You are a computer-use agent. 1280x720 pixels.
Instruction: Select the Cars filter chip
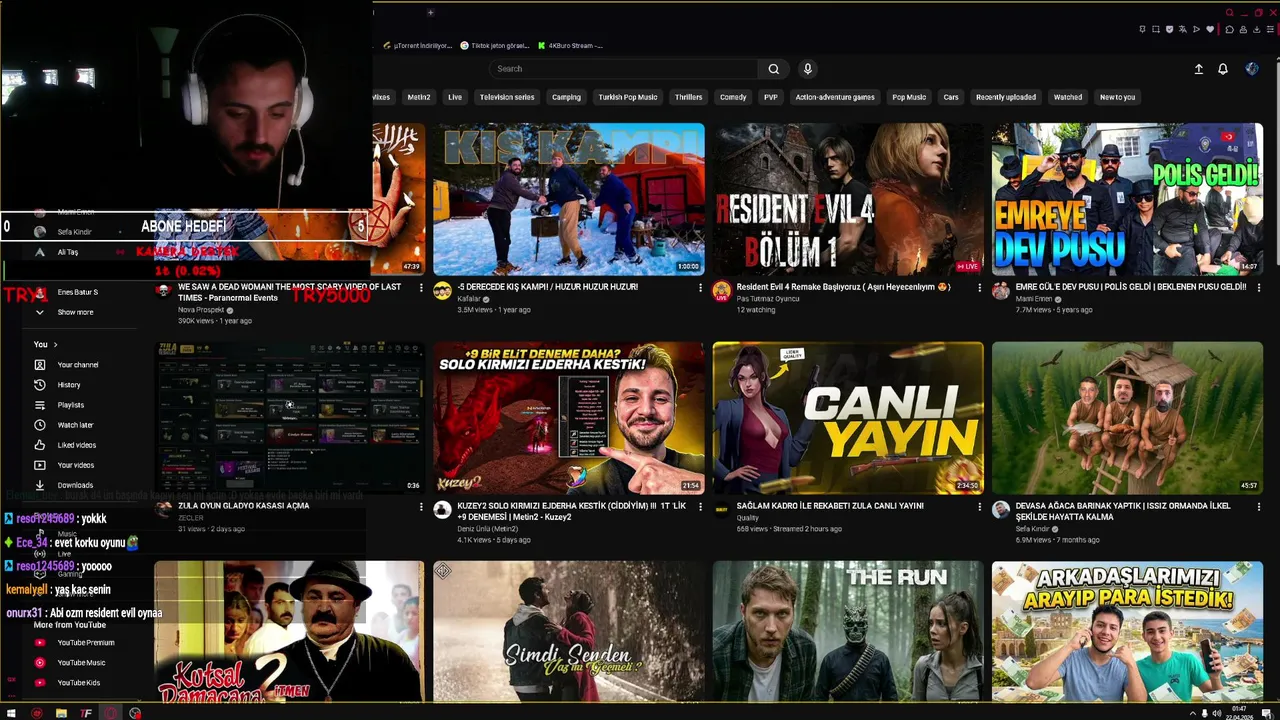tap(951, 97)
